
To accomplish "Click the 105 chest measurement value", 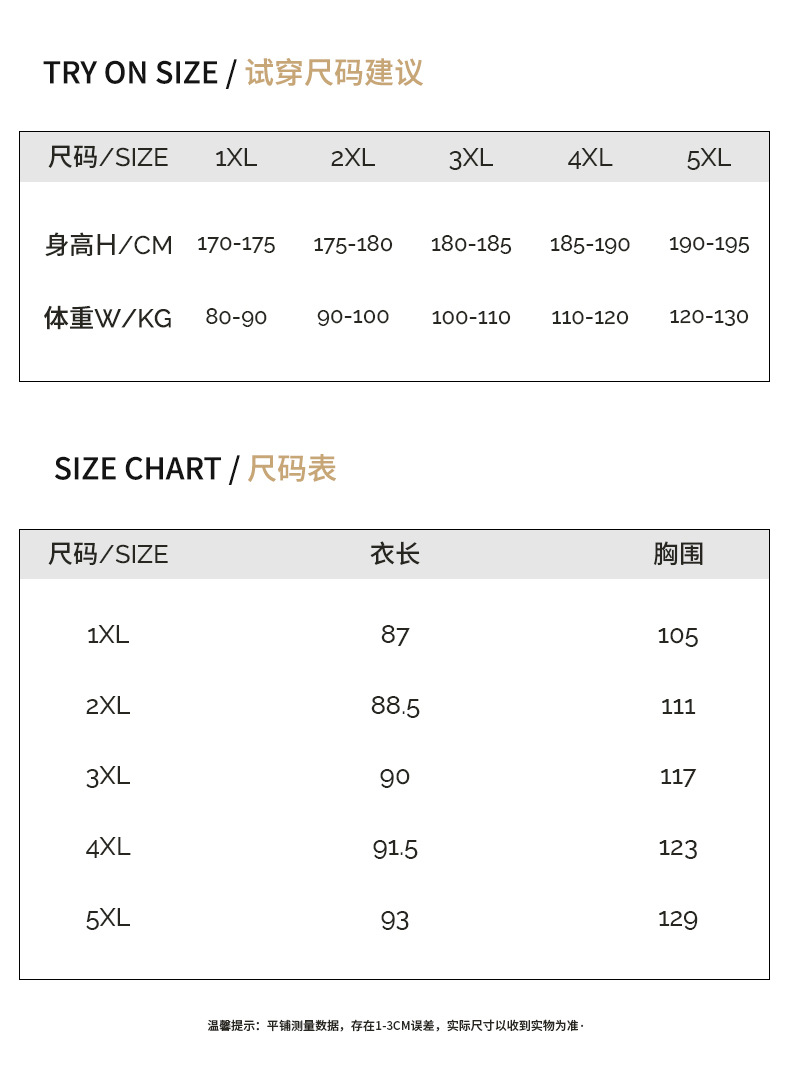I will pos(678,635).
